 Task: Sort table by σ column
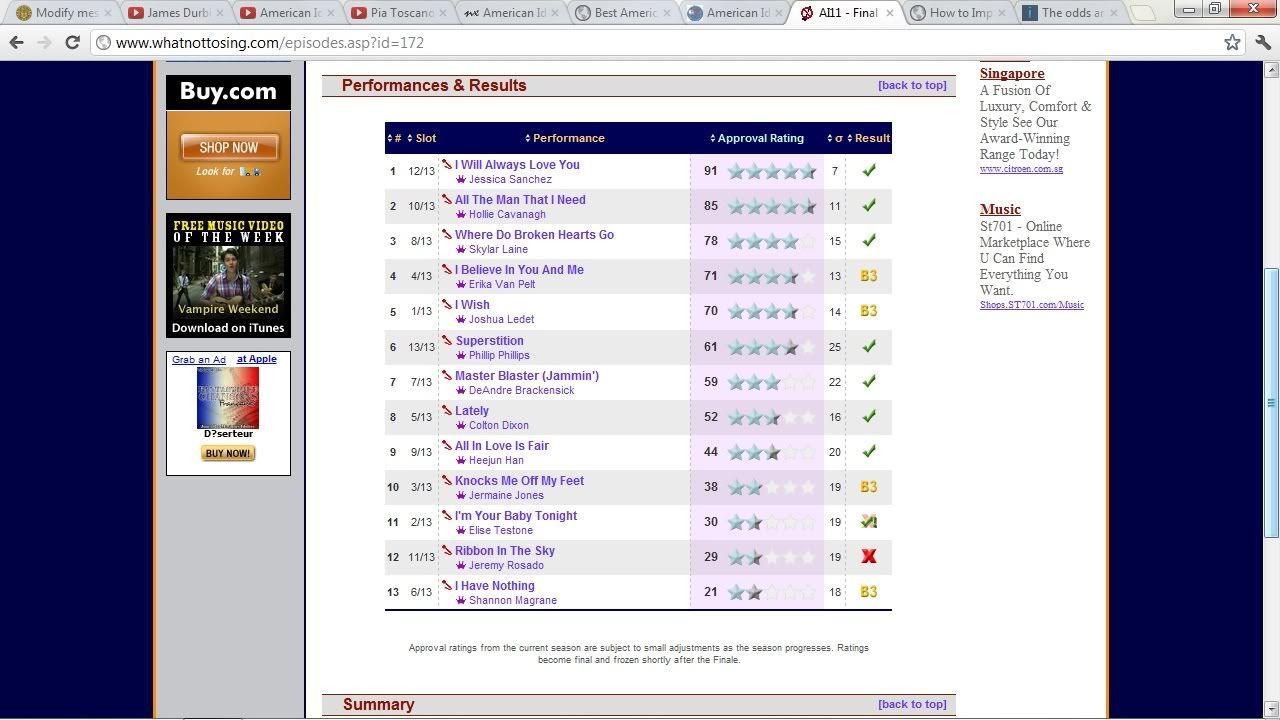click(x=835, y=138)
